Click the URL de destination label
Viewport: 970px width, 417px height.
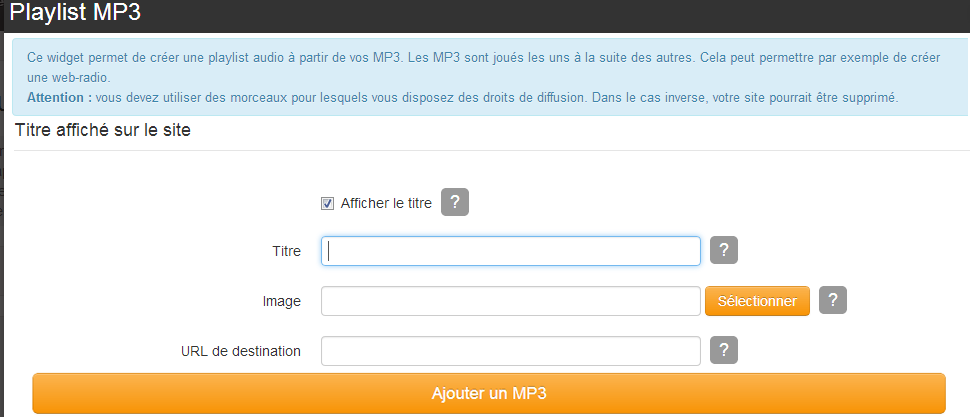pos(241,351)
